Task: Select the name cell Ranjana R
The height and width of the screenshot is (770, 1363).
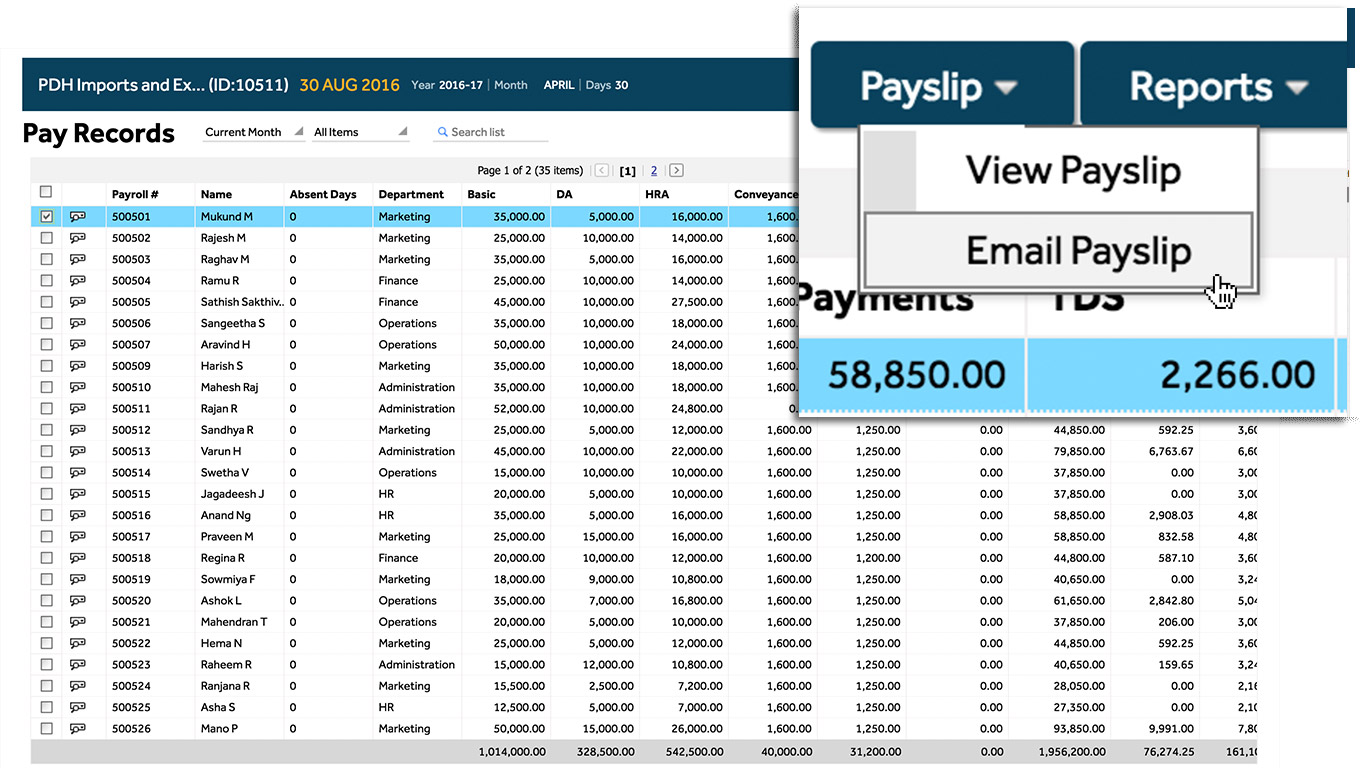Action: point(225,686)
